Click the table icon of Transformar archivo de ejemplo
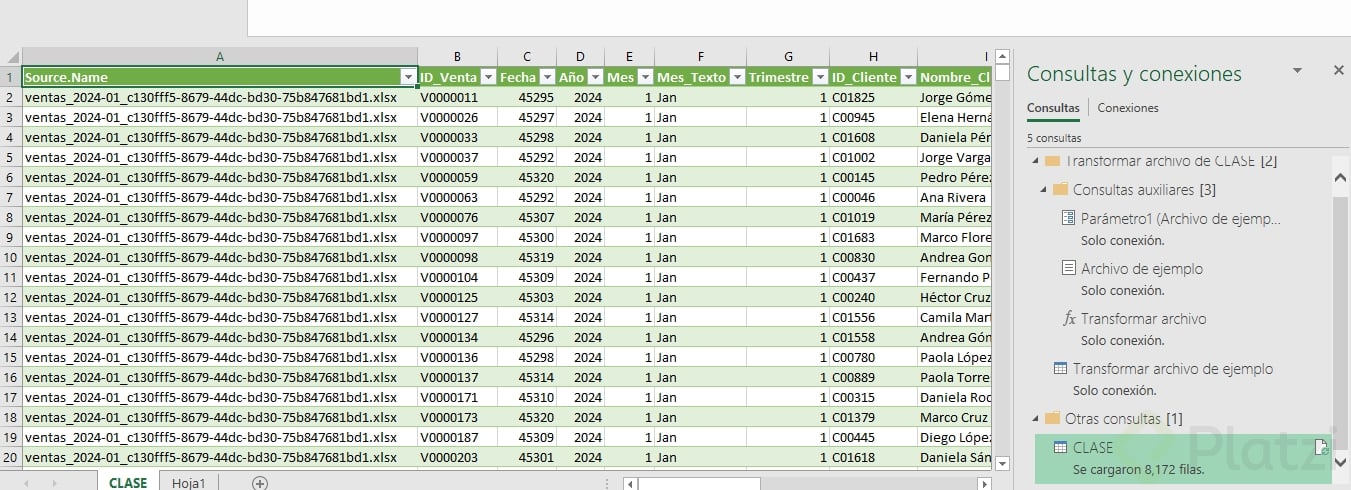 [1060, 368]
